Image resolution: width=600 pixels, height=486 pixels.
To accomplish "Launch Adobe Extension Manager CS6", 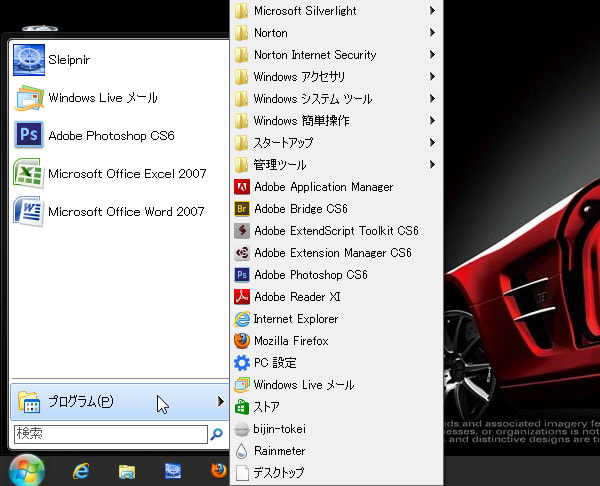I will 332,253.
